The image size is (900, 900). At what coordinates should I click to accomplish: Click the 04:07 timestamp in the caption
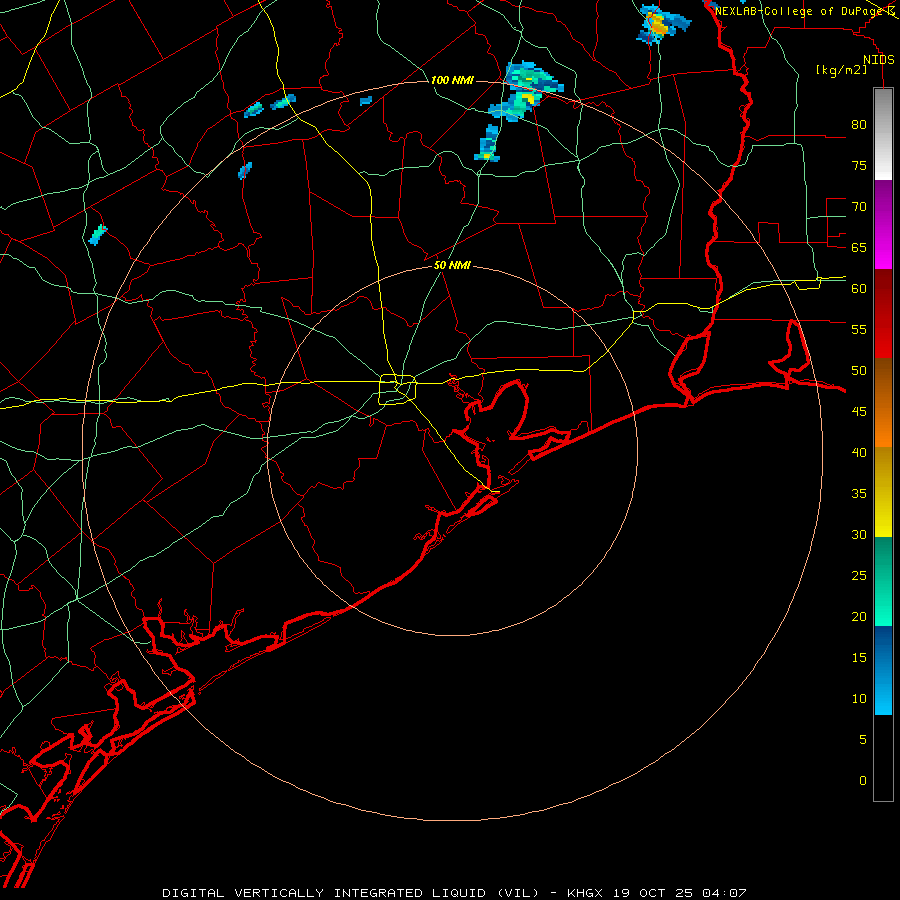723,893
